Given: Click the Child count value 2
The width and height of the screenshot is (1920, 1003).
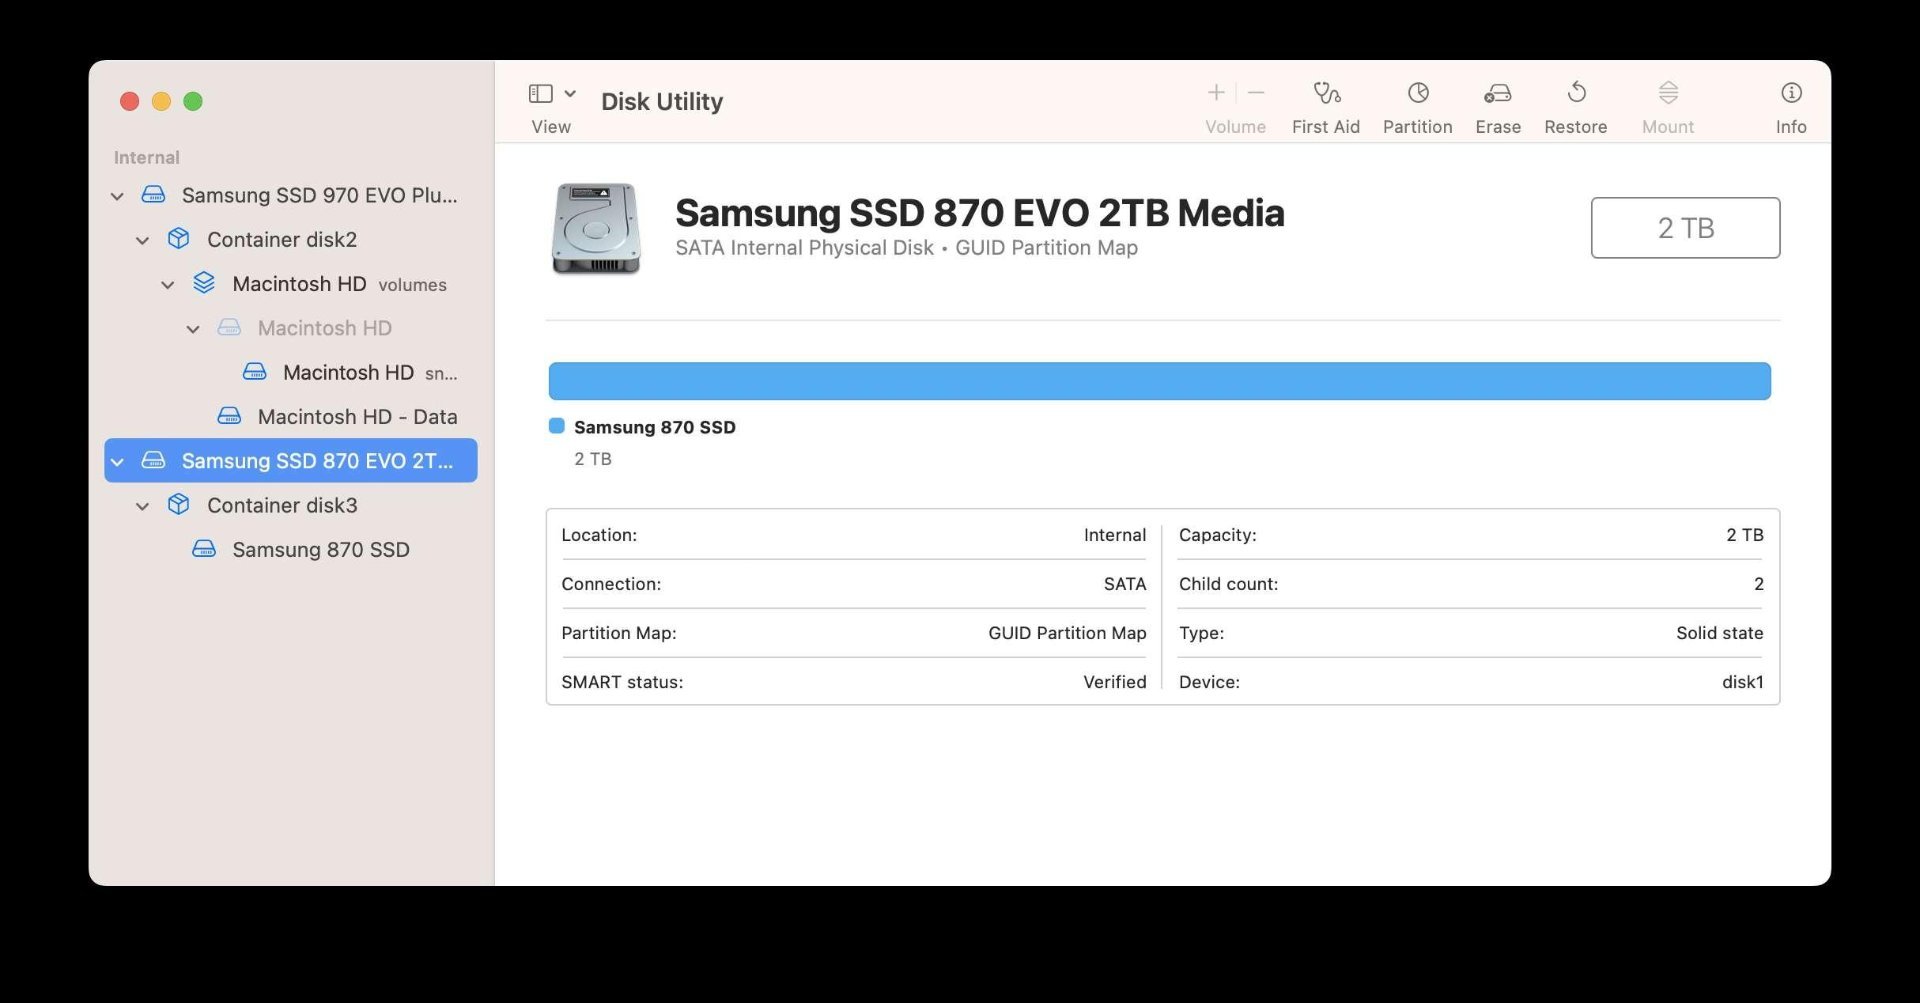Looking at the screenshot, I should [1758, 584].
